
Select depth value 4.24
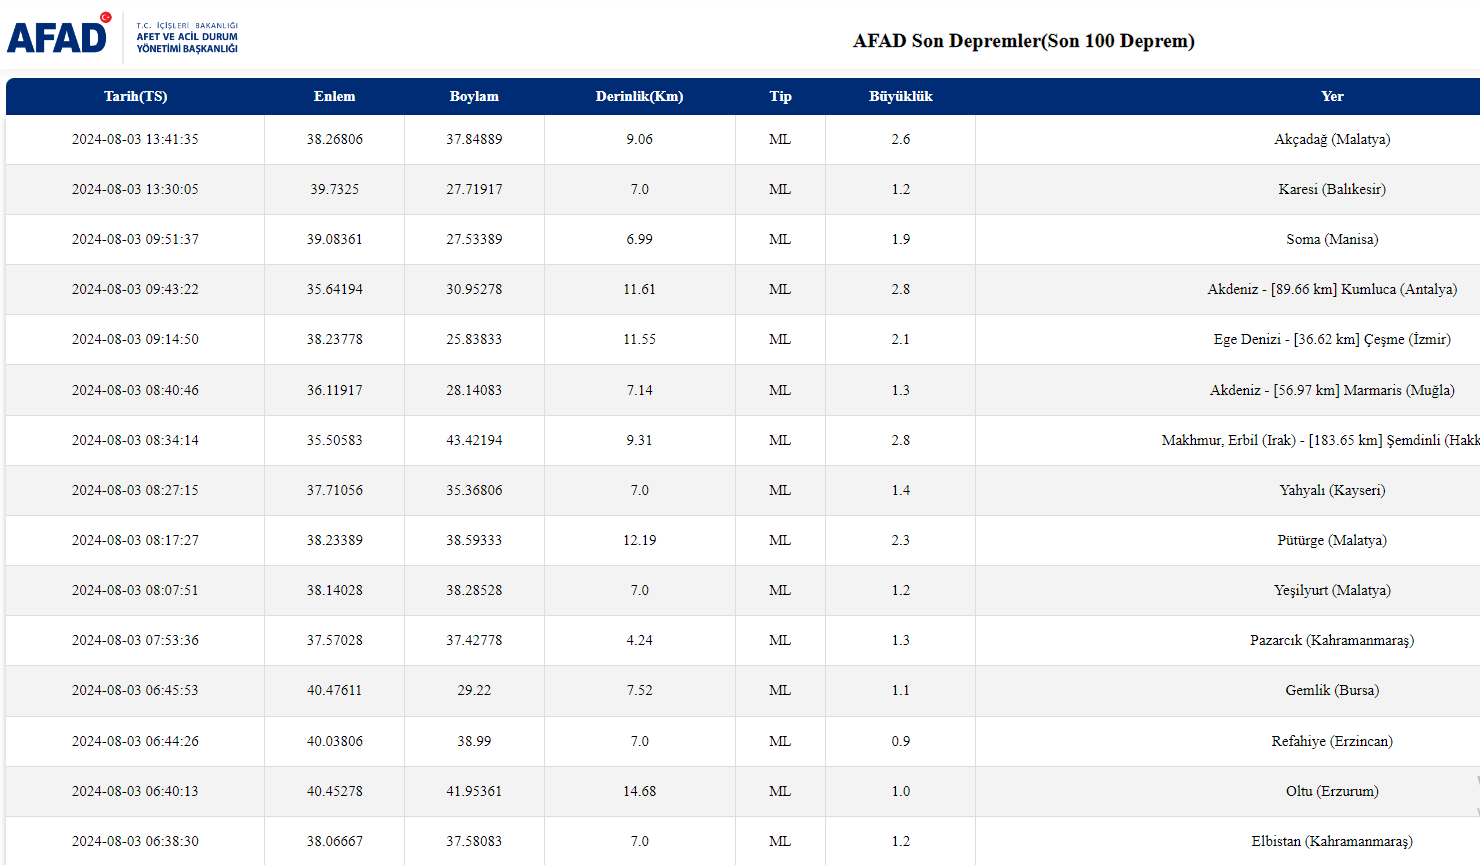[639, 640]
